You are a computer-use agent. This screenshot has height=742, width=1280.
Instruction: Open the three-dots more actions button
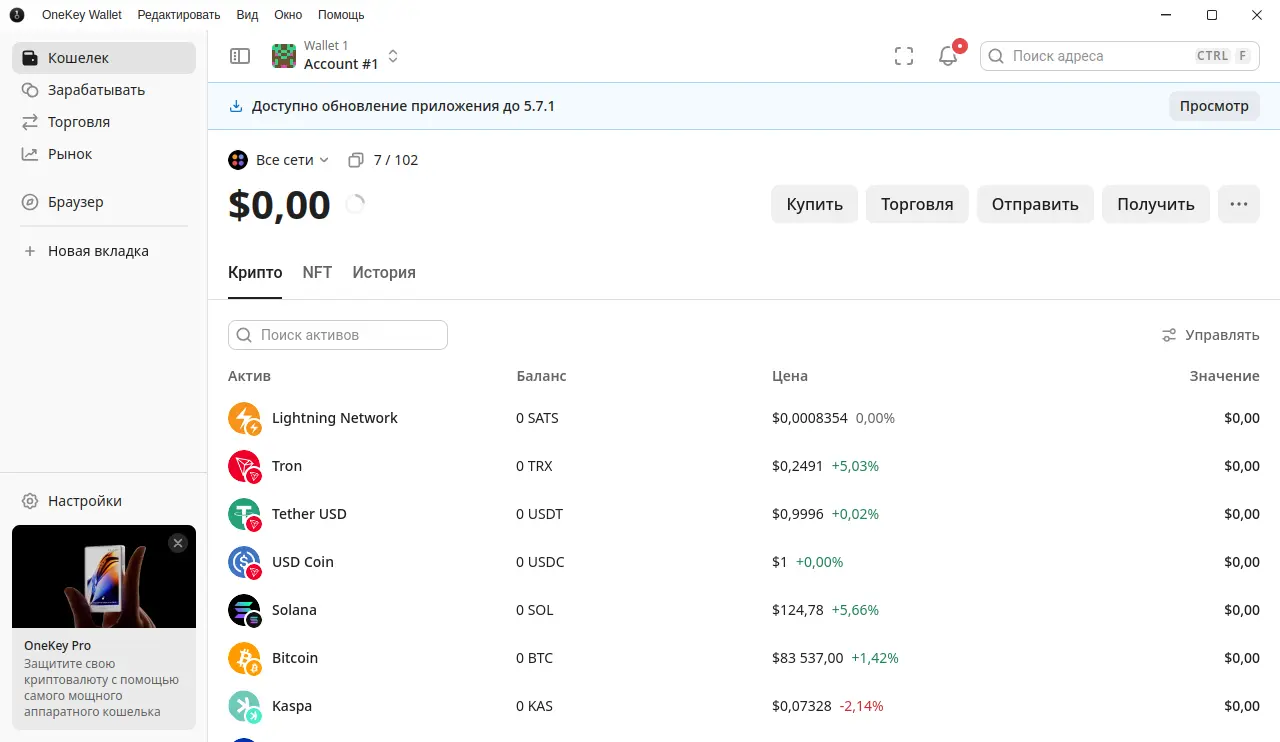(x=1239, y=204)
